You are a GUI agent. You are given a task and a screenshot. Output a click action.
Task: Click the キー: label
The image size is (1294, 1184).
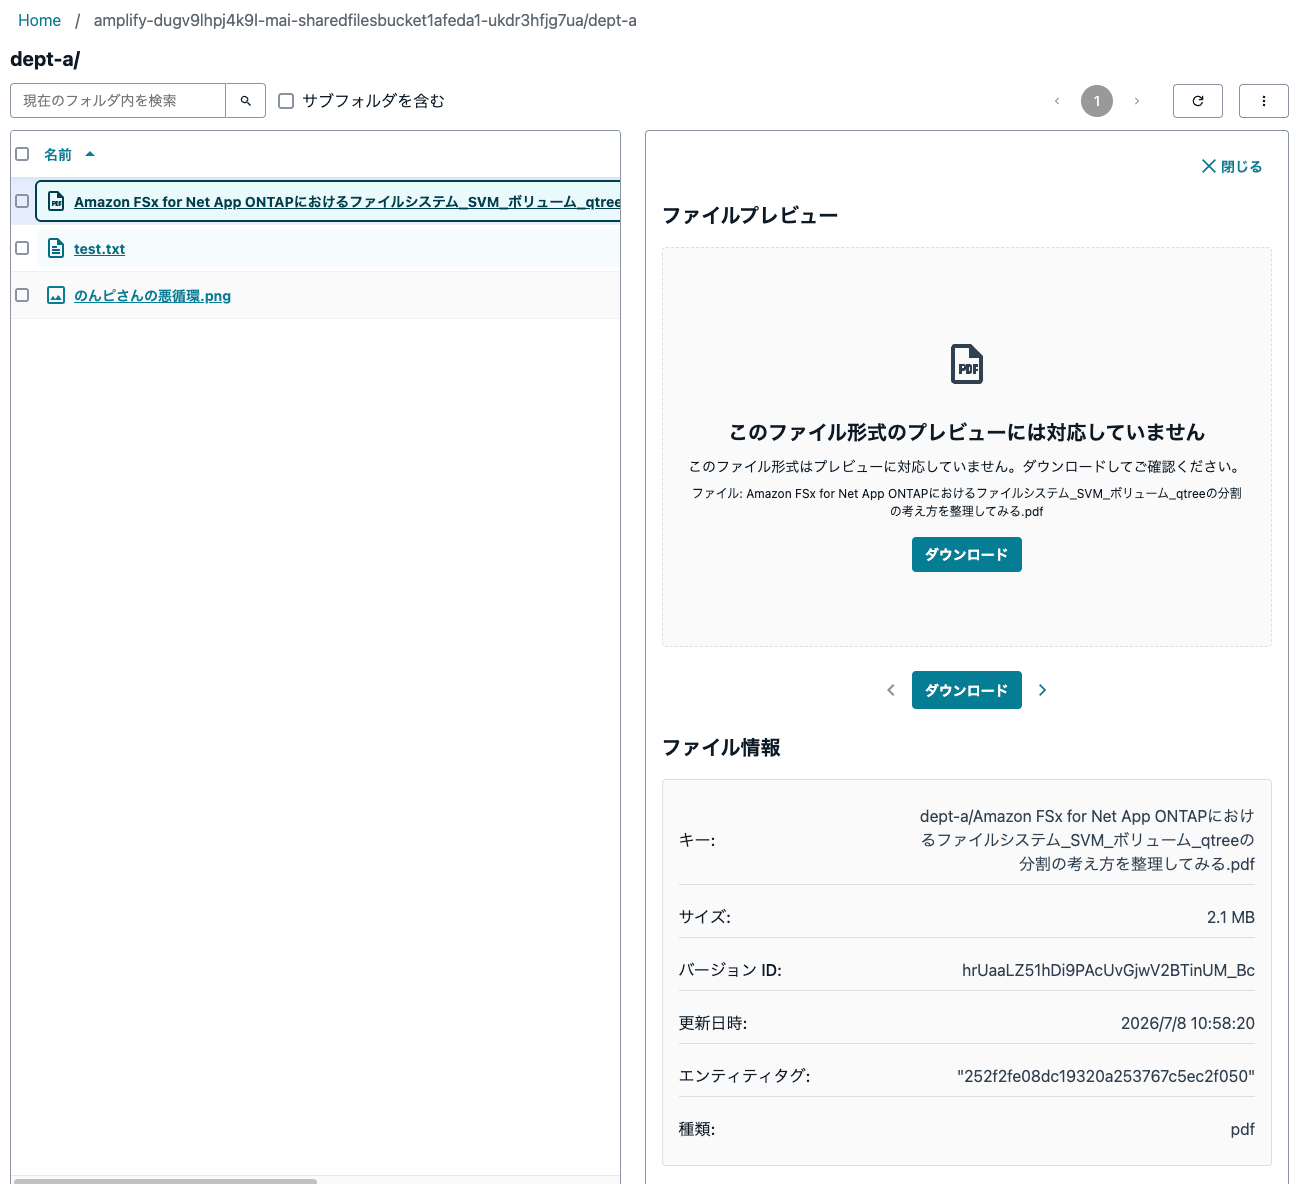(697, 840)
